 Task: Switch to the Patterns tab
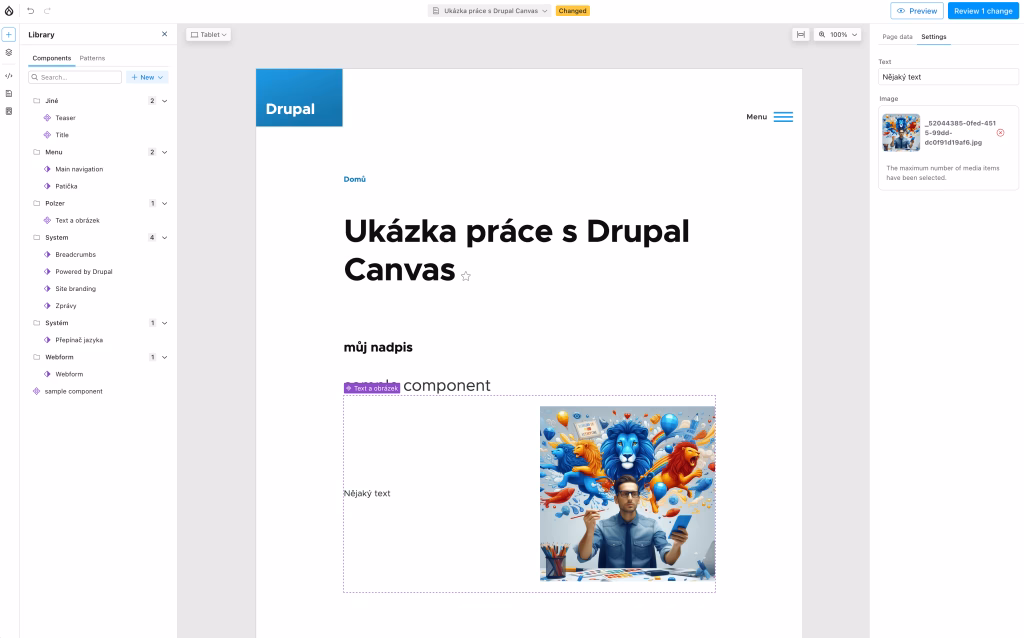click(92, 58)
